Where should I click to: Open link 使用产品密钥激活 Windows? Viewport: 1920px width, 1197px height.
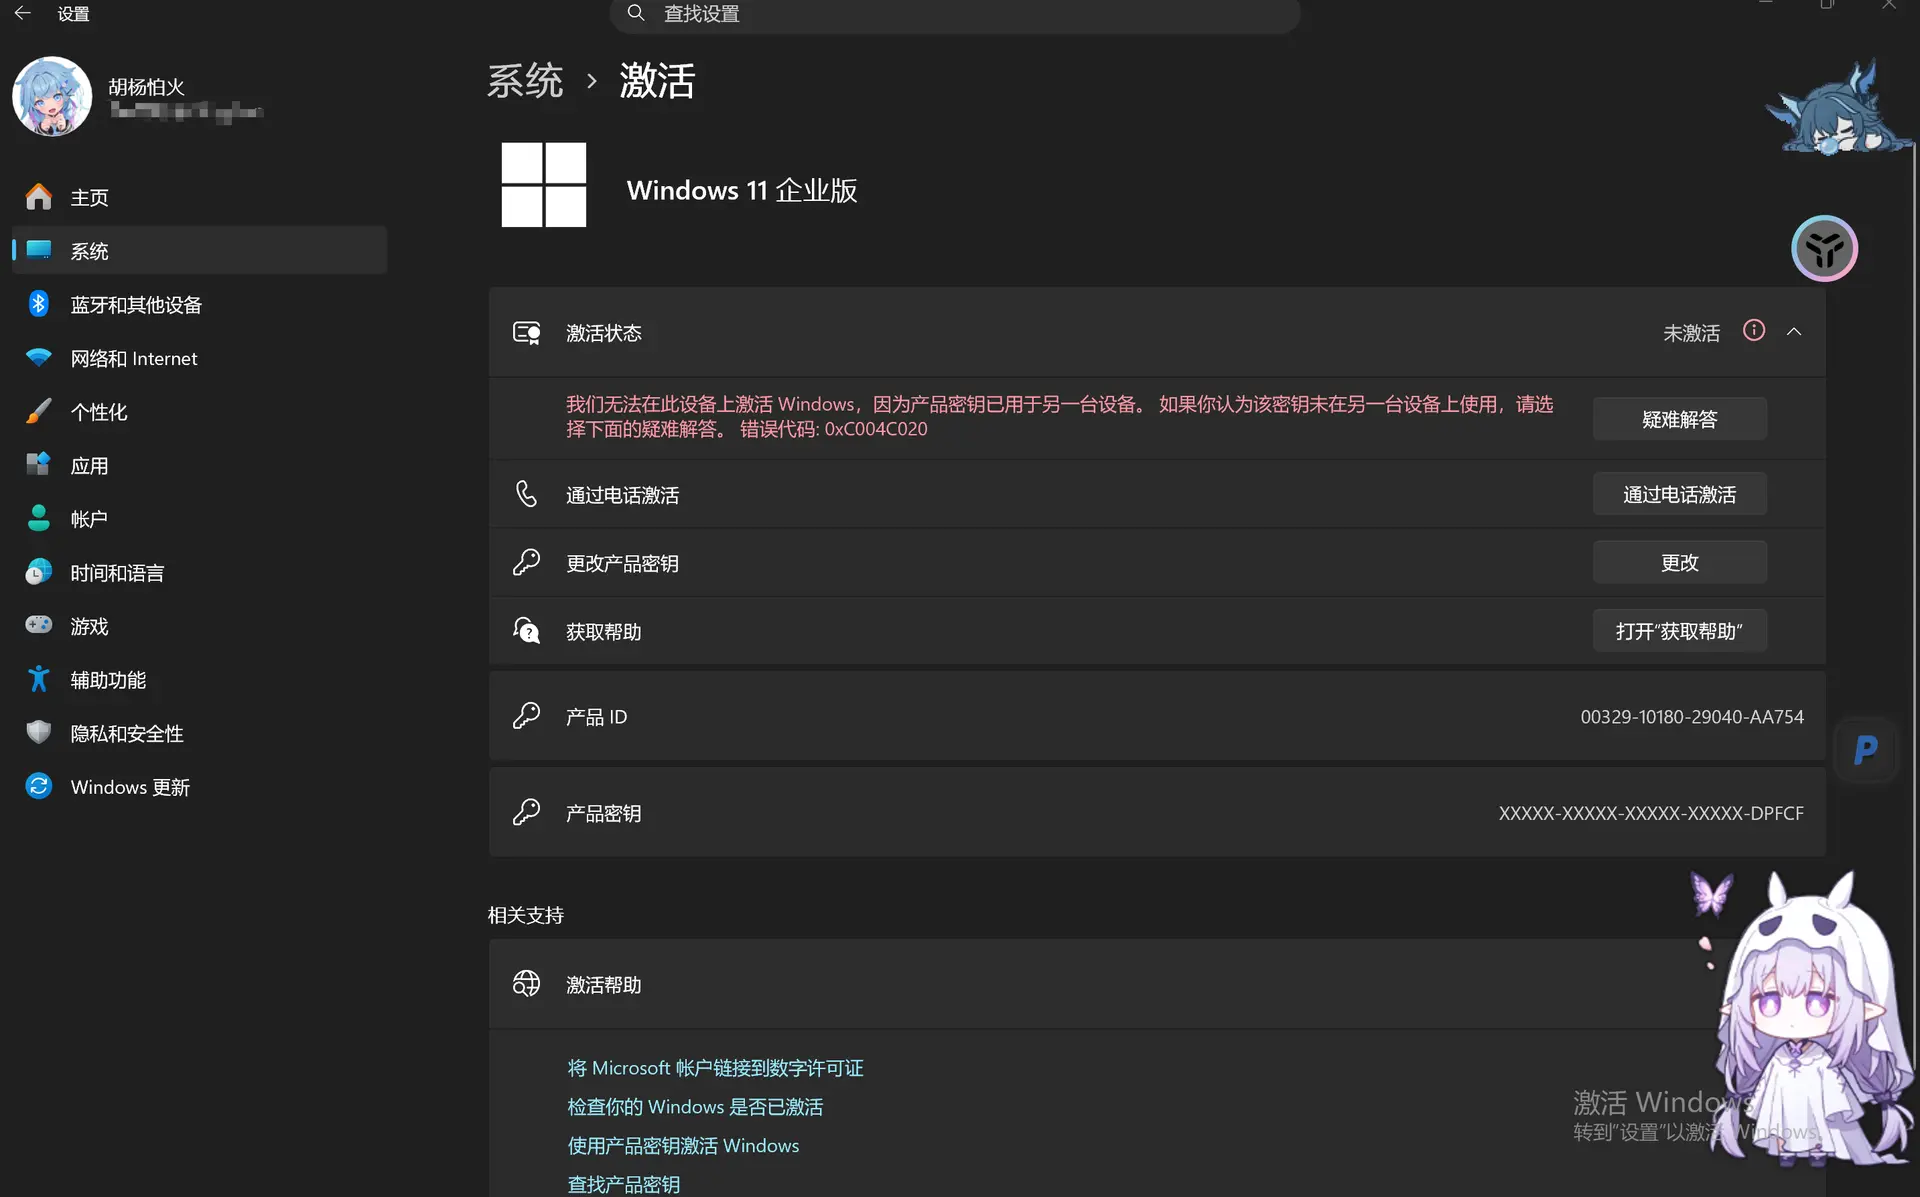point(683,1145)
